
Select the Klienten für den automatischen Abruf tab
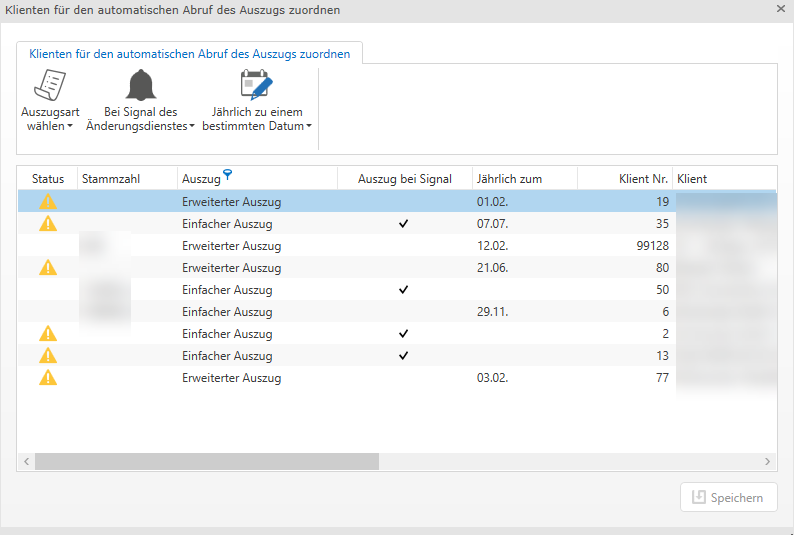(189, 54)
